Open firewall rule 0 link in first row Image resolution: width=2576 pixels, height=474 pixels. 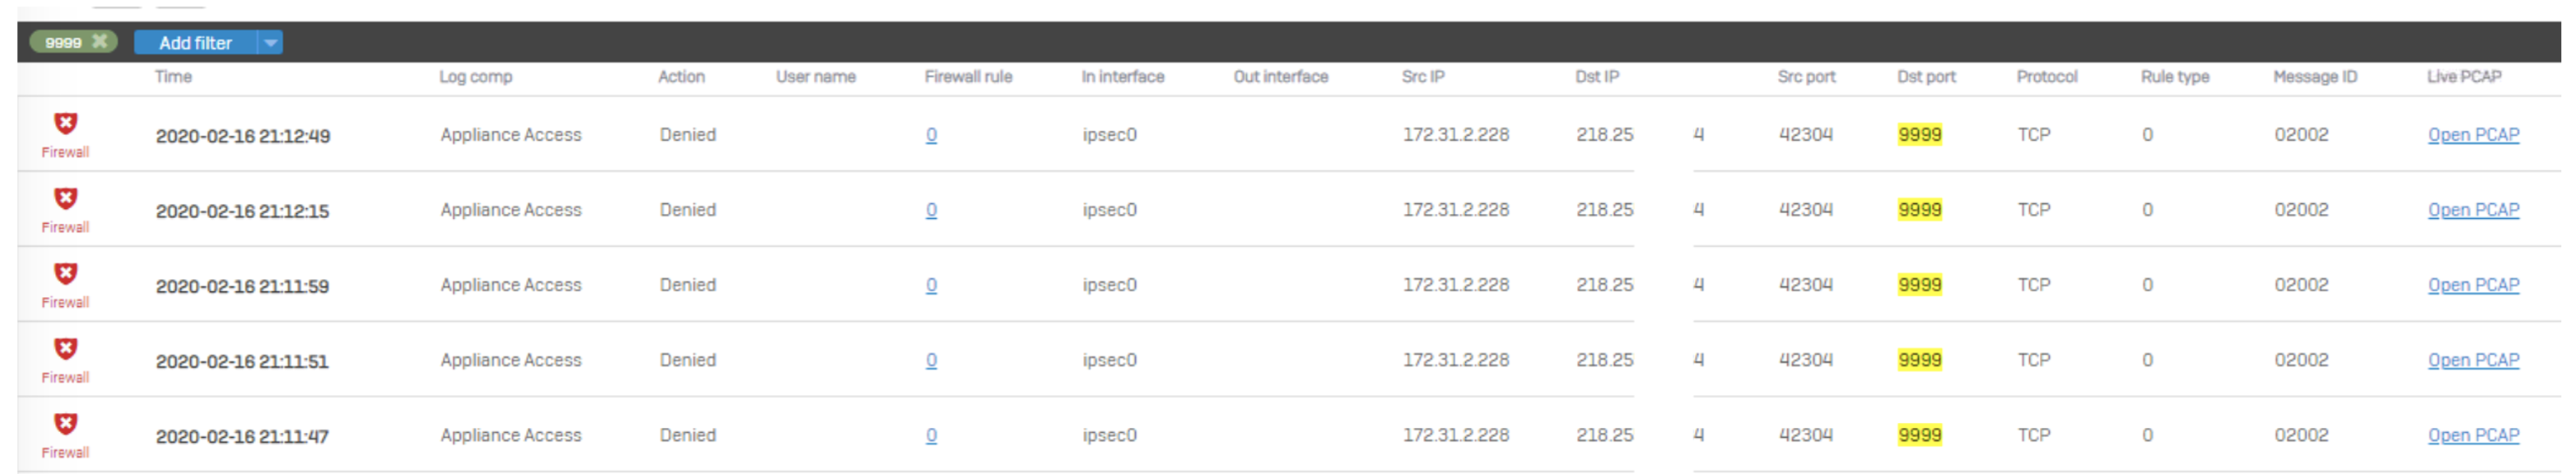pyautogui.click(x=931, y=135)
